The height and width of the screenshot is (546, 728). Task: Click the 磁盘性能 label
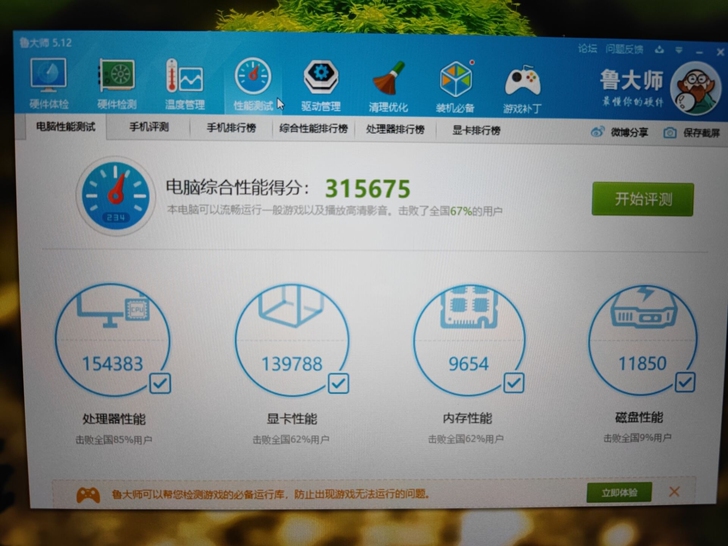(639, 417)
